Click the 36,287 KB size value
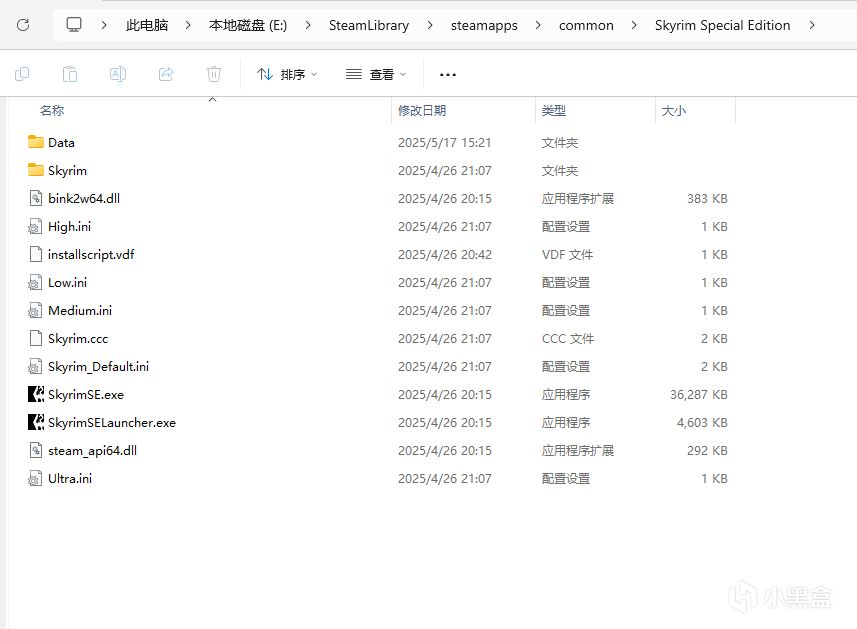Image resolution: width=857 pixels, height=629 pixels. (x=698, y=395)
